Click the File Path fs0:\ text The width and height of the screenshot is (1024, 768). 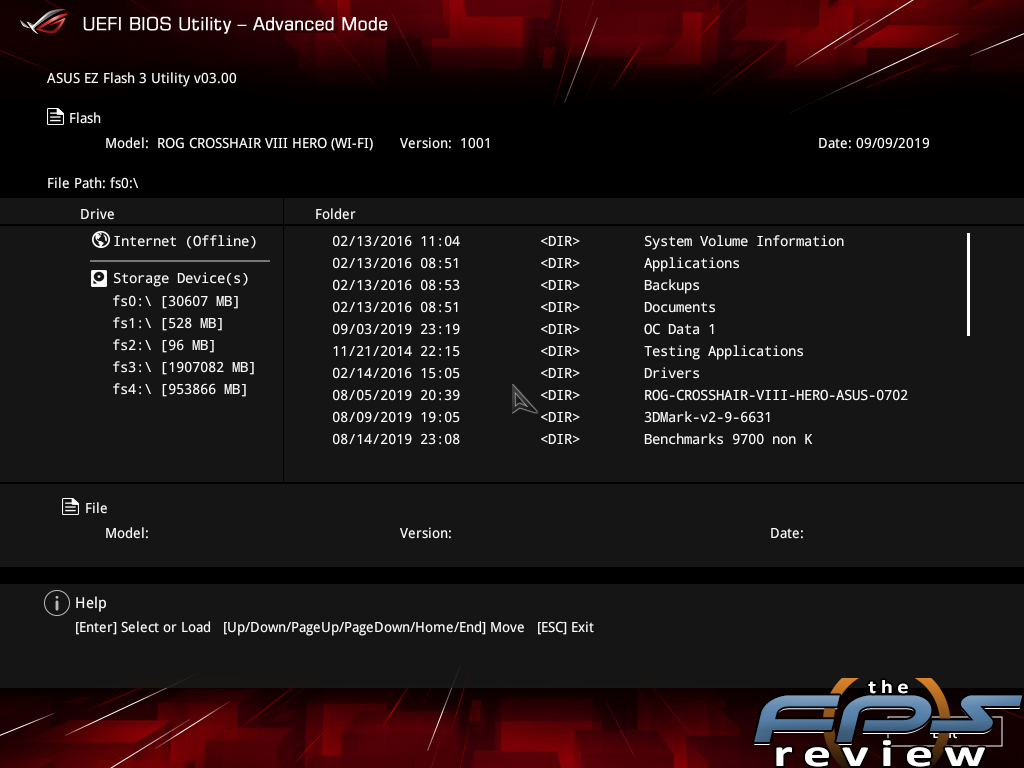tap(93, 183)
